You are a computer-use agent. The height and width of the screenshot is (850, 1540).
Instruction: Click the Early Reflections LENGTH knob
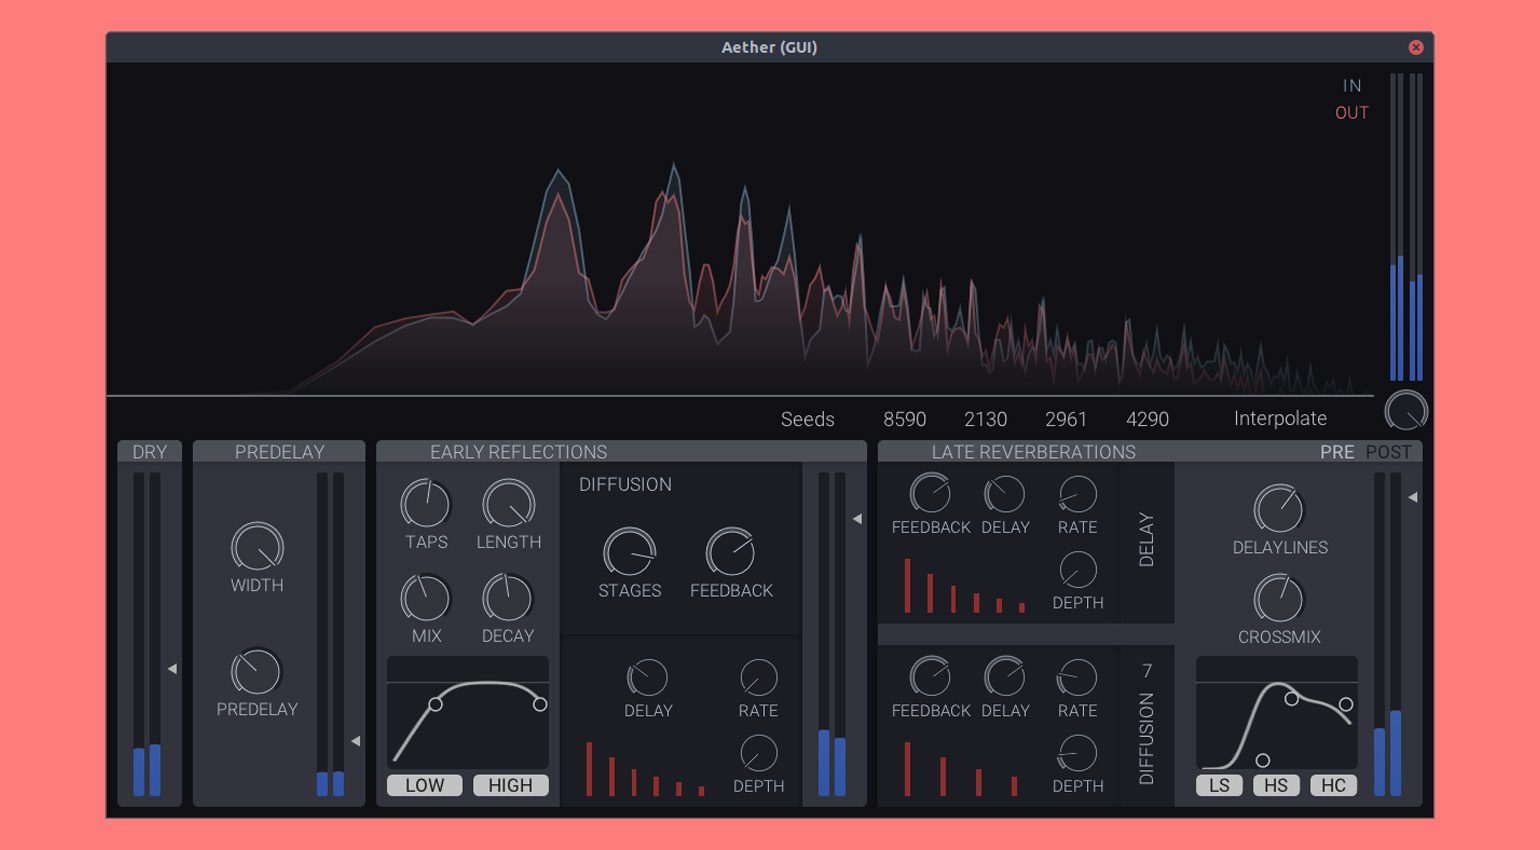[x=508, y=504]
